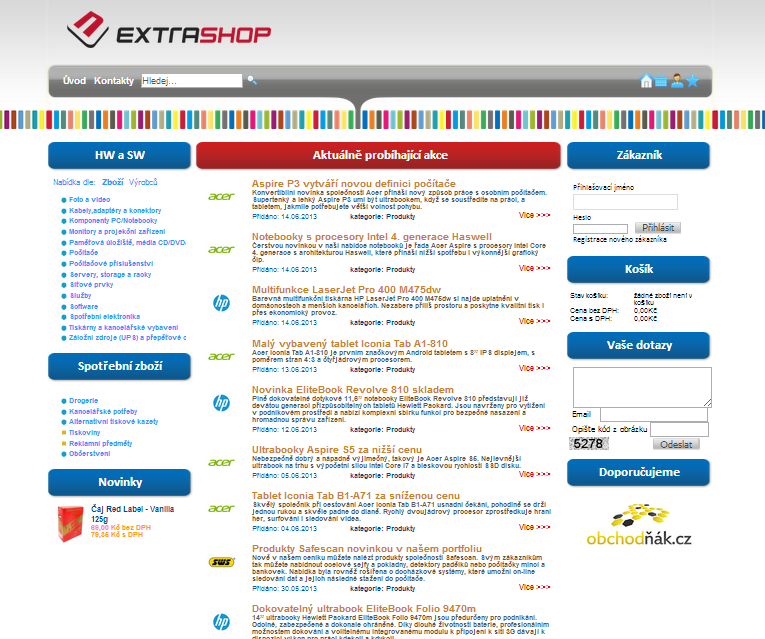Click the search magnifier icon
The height and width of the screenshot is (639, 765).
pyautogui.click(x=252, y=80)
